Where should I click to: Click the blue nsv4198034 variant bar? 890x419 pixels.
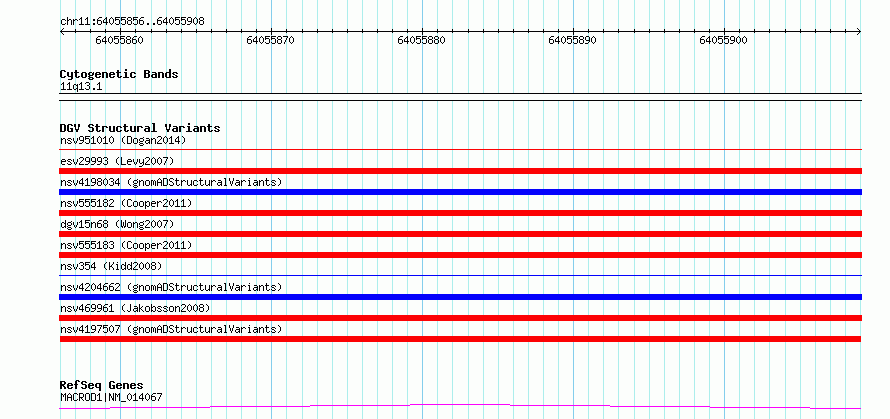[460, 192]
